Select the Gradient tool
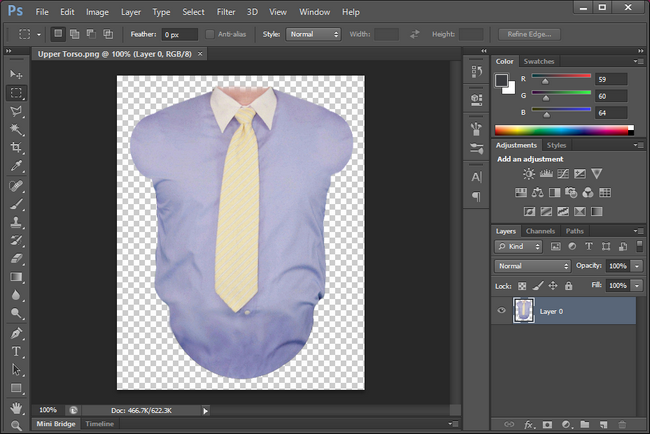The width and height of the screenshot is (650, 434). point(16,277)
